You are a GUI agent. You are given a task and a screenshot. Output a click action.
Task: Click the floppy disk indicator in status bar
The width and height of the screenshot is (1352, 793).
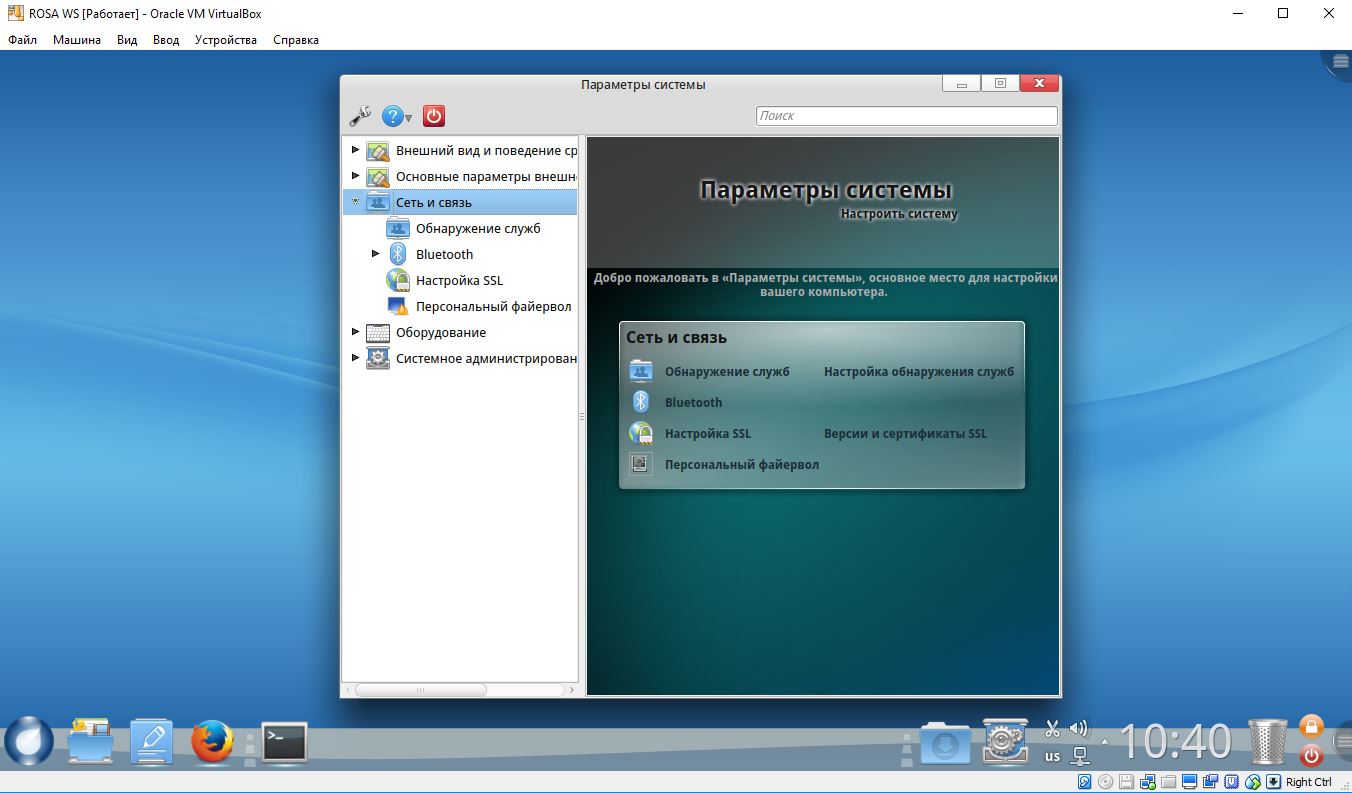(1127, 782)
